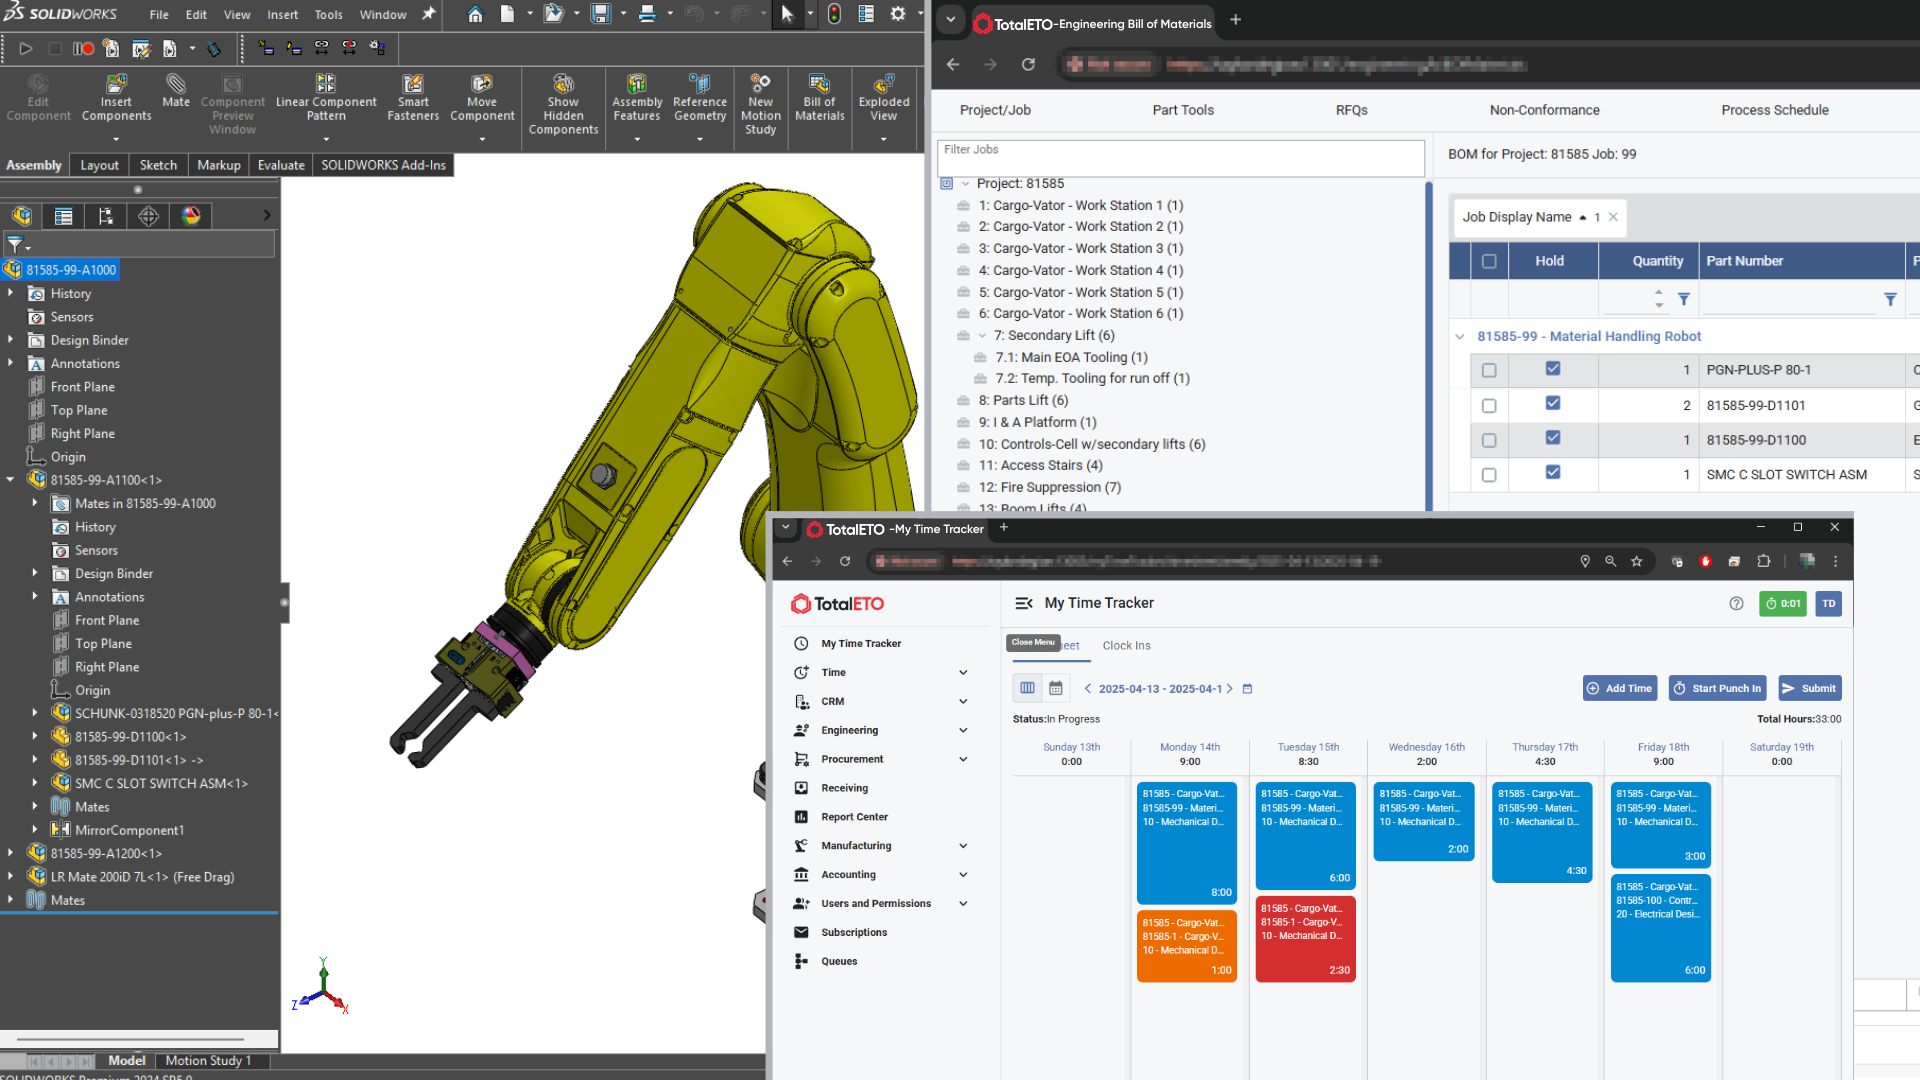Image resolution: width=1920 pixels, height=1080 pixels.
Task: Open the Non-Conformance menu
Action: (1544, 110)
